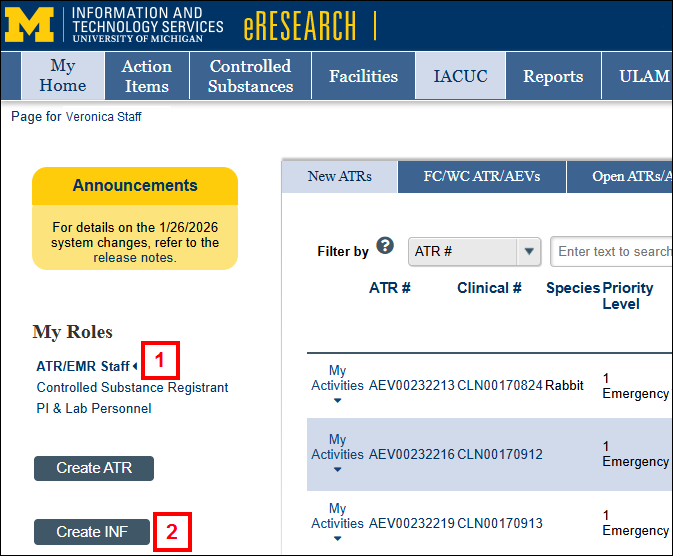Click the eResearch header title
The width and height of the screenshot is (673, 556).
pos(300,26)
